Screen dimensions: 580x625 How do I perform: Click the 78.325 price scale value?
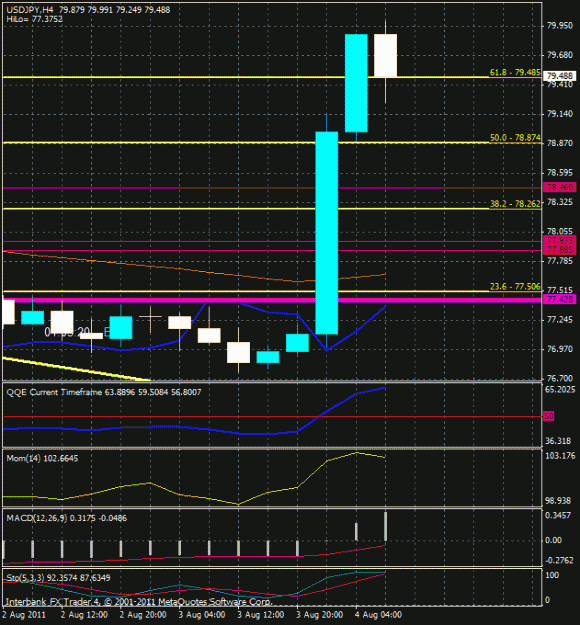pos(560,202)
